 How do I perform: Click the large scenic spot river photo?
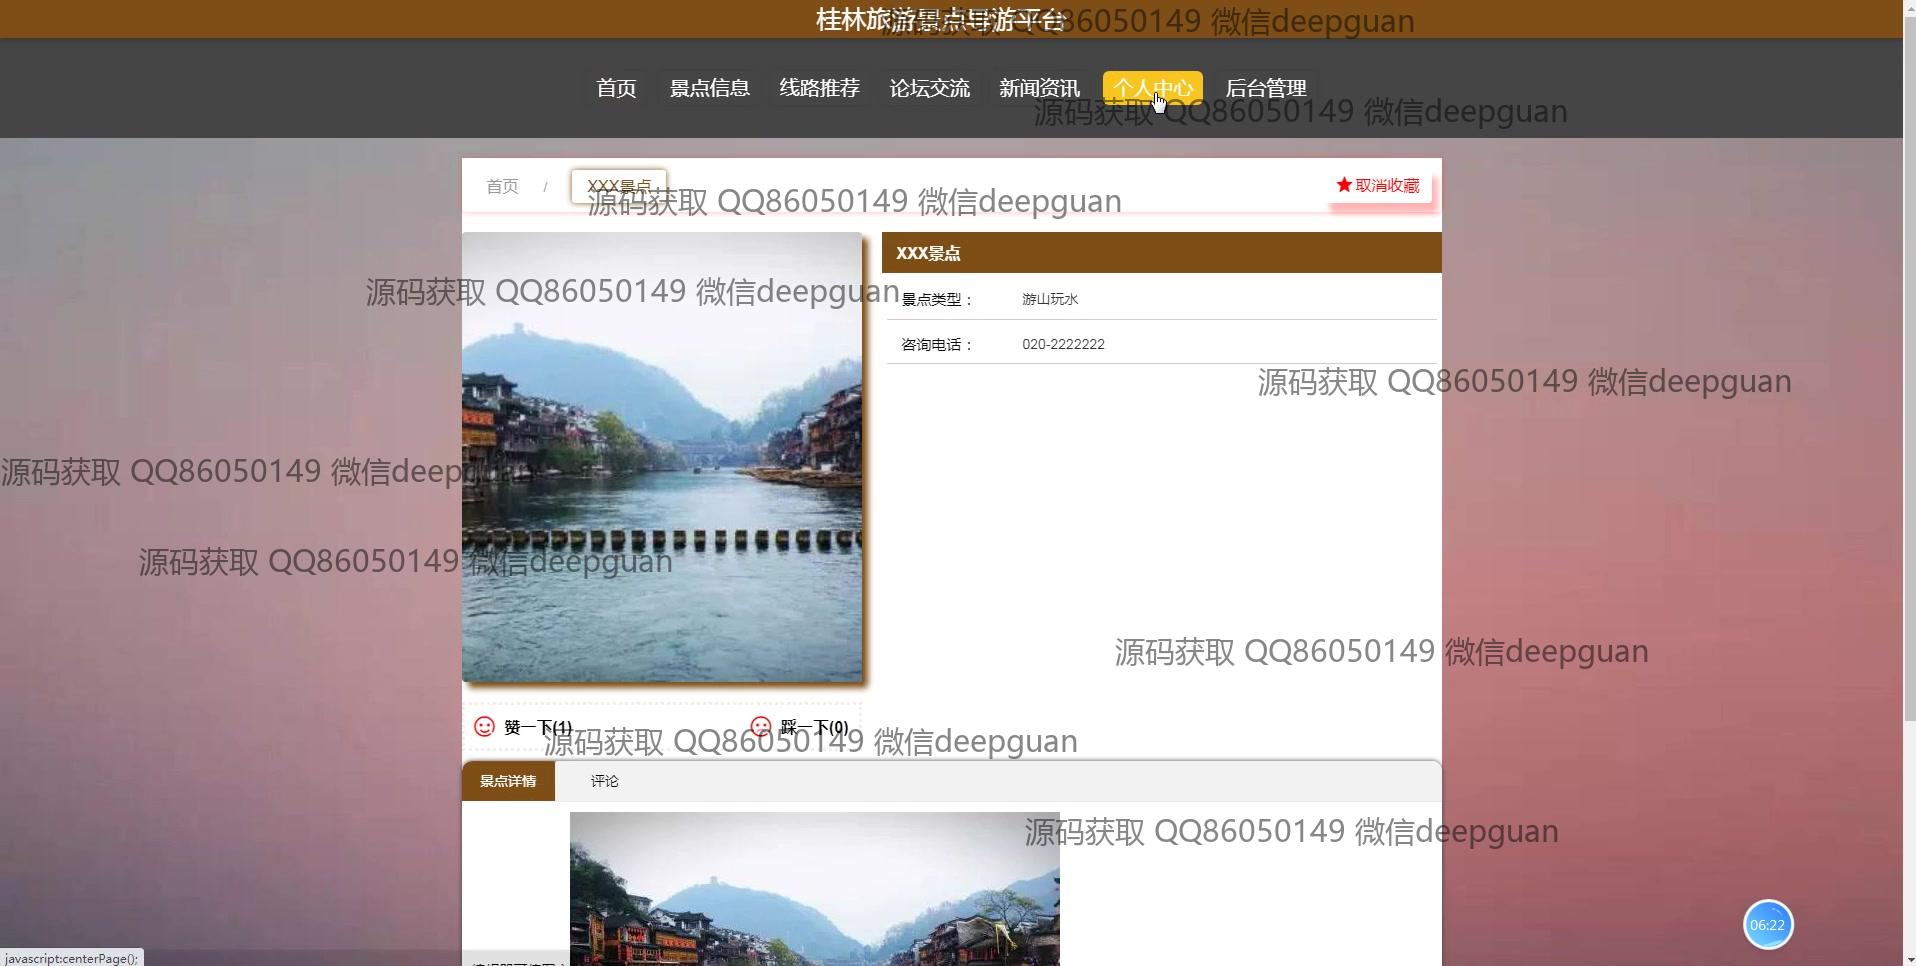click(662, 457)
